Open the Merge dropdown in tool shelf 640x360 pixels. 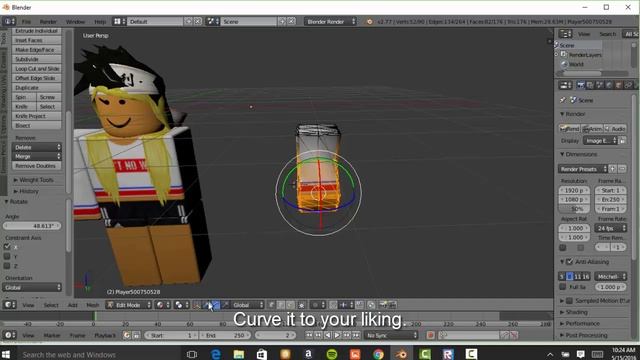(x=37, y=156)
